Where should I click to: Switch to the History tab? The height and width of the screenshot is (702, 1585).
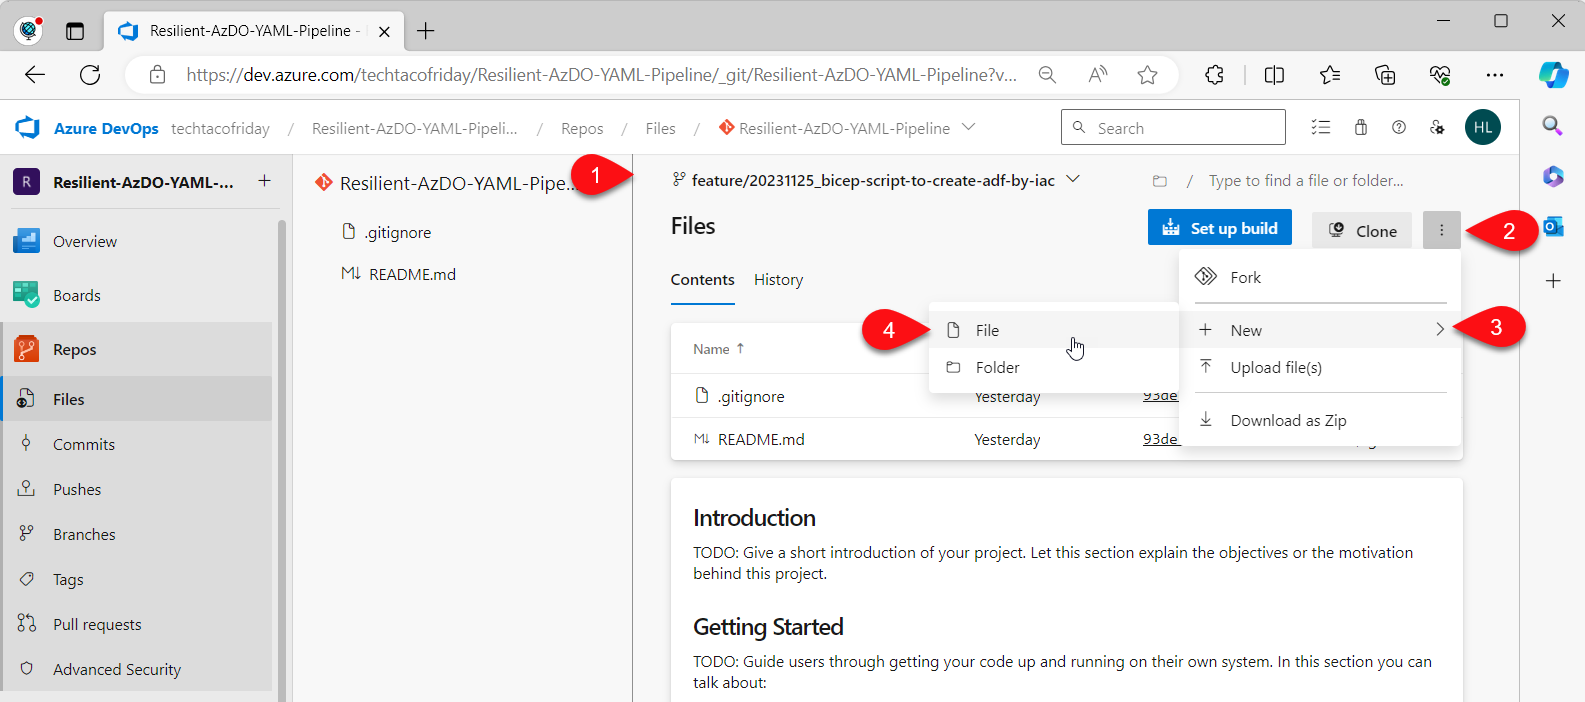778,280
